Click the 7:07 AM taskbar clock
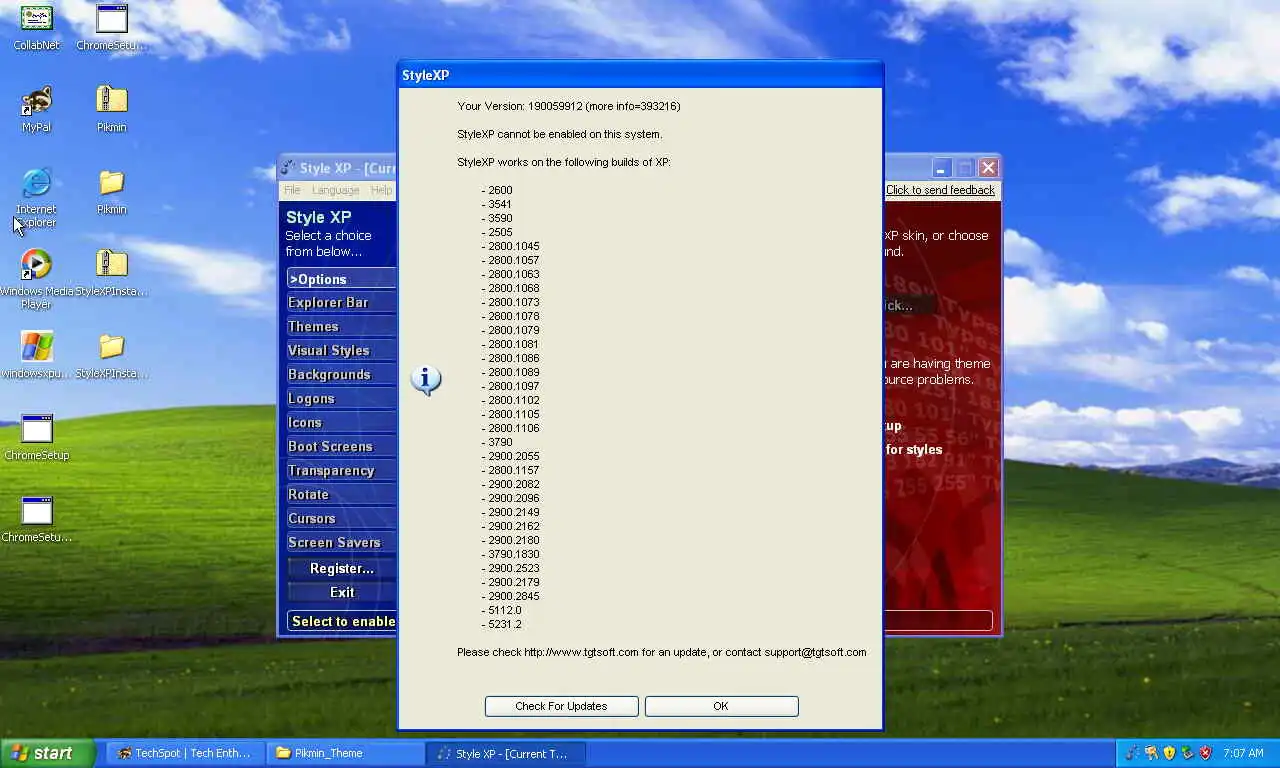 [1243, 753]
